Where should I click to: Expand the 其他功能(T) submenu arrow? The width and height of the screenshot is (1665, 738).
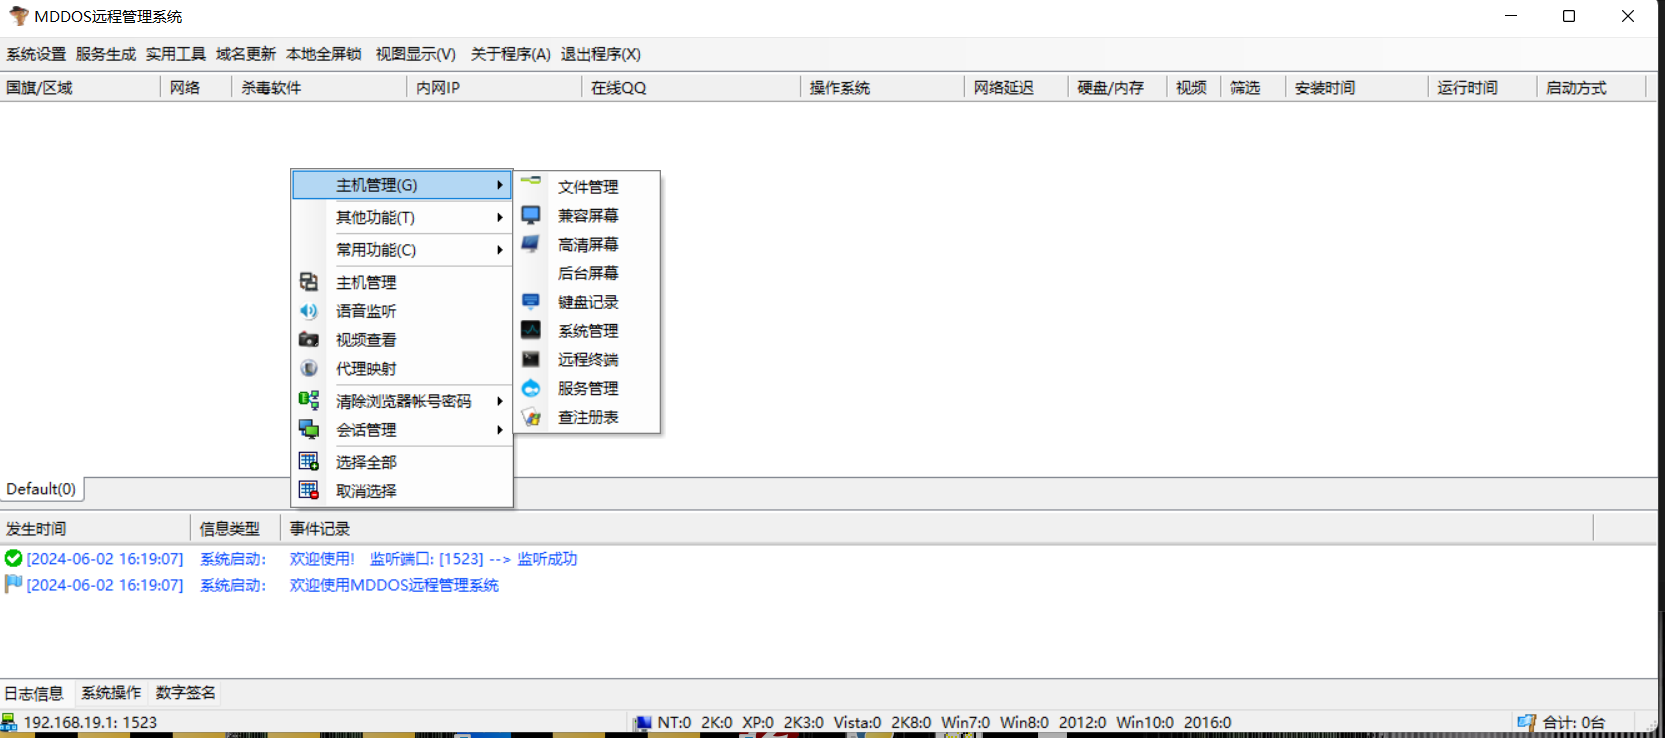point(500,217)
